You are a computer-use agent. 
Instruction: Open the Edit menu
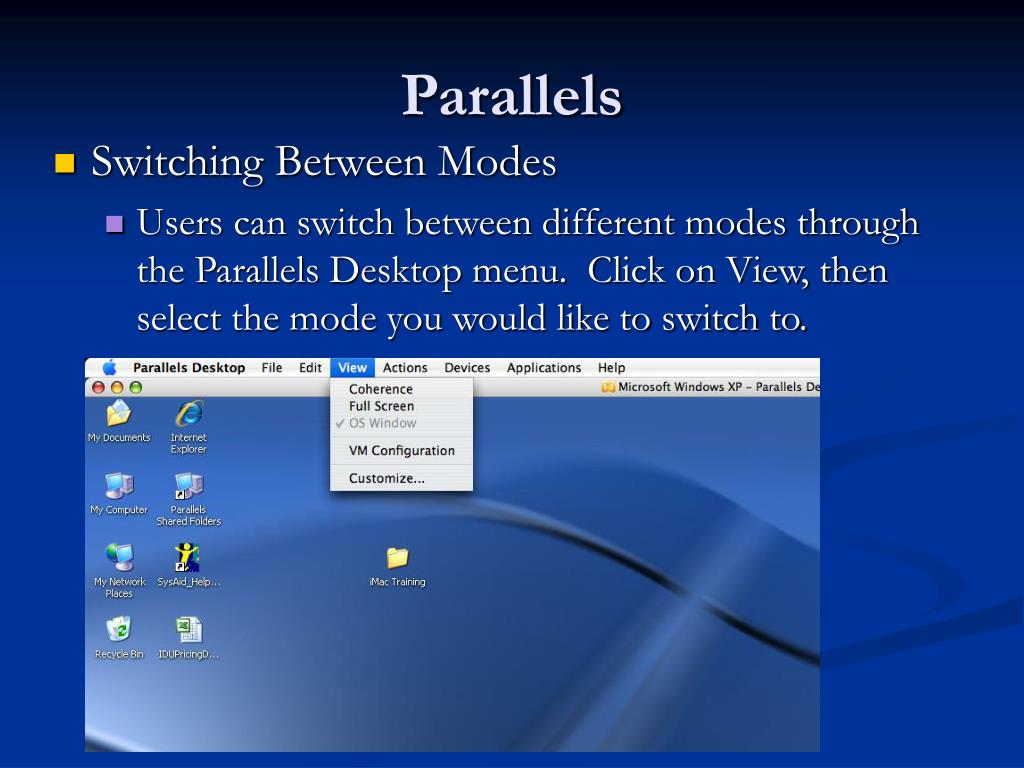click(310, 368)
